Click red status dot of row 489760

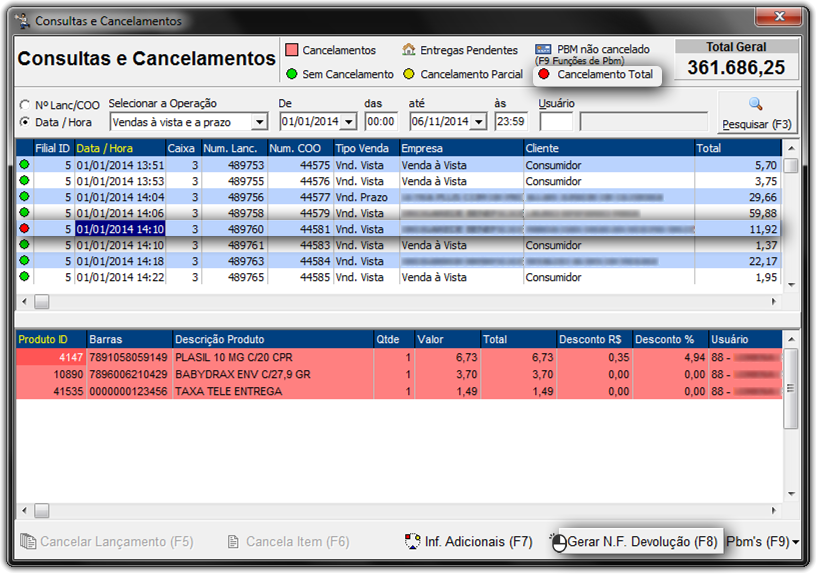click(24, 228)
